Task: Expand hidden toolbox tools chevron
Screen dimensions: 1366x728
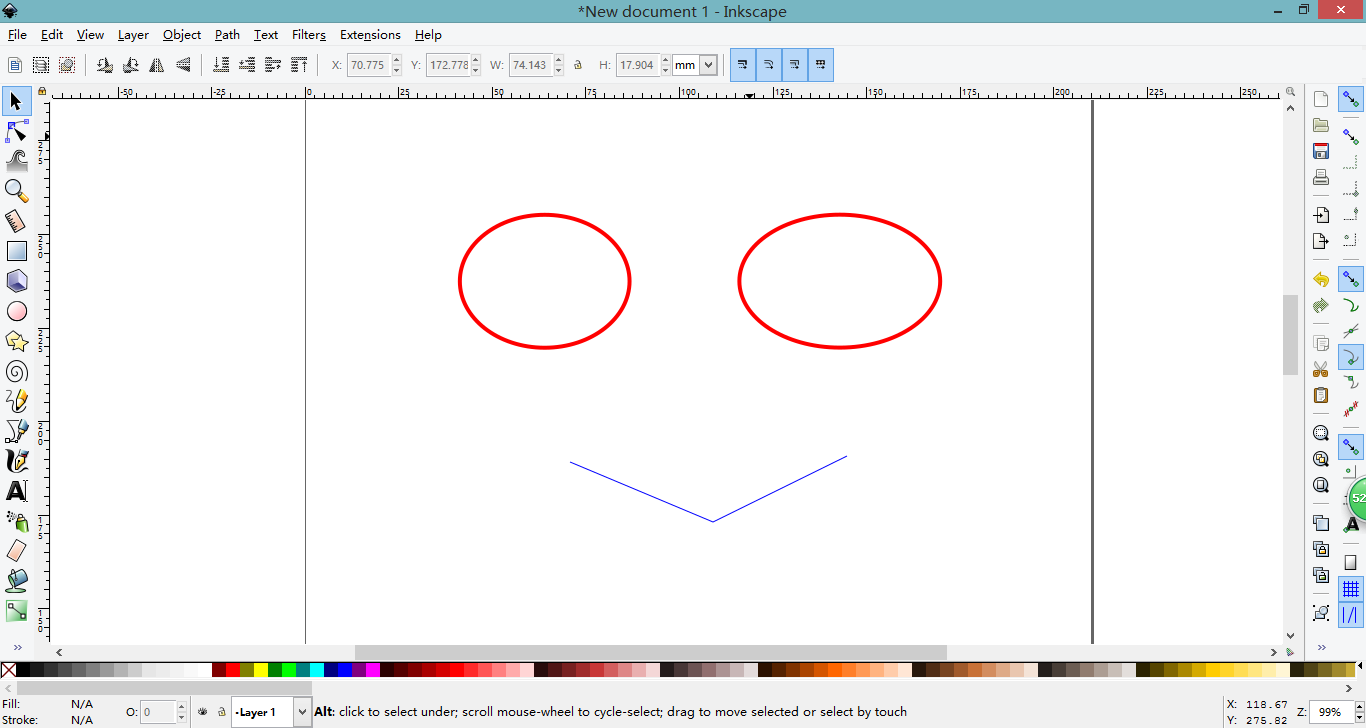Action: [x=17, y=648]
